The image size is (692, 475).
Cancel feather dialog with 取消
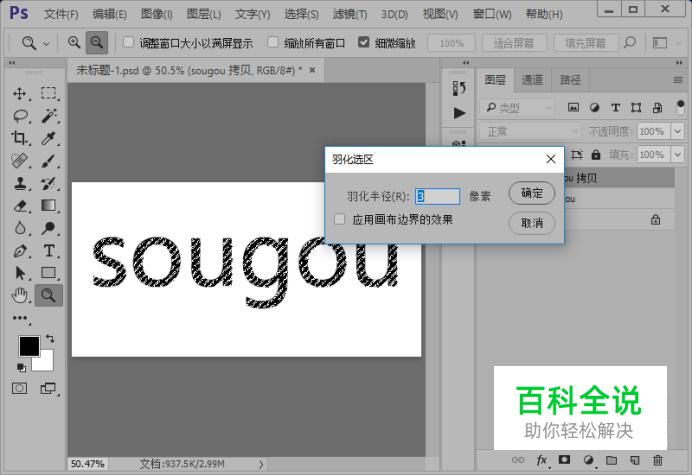coord(531,222)
